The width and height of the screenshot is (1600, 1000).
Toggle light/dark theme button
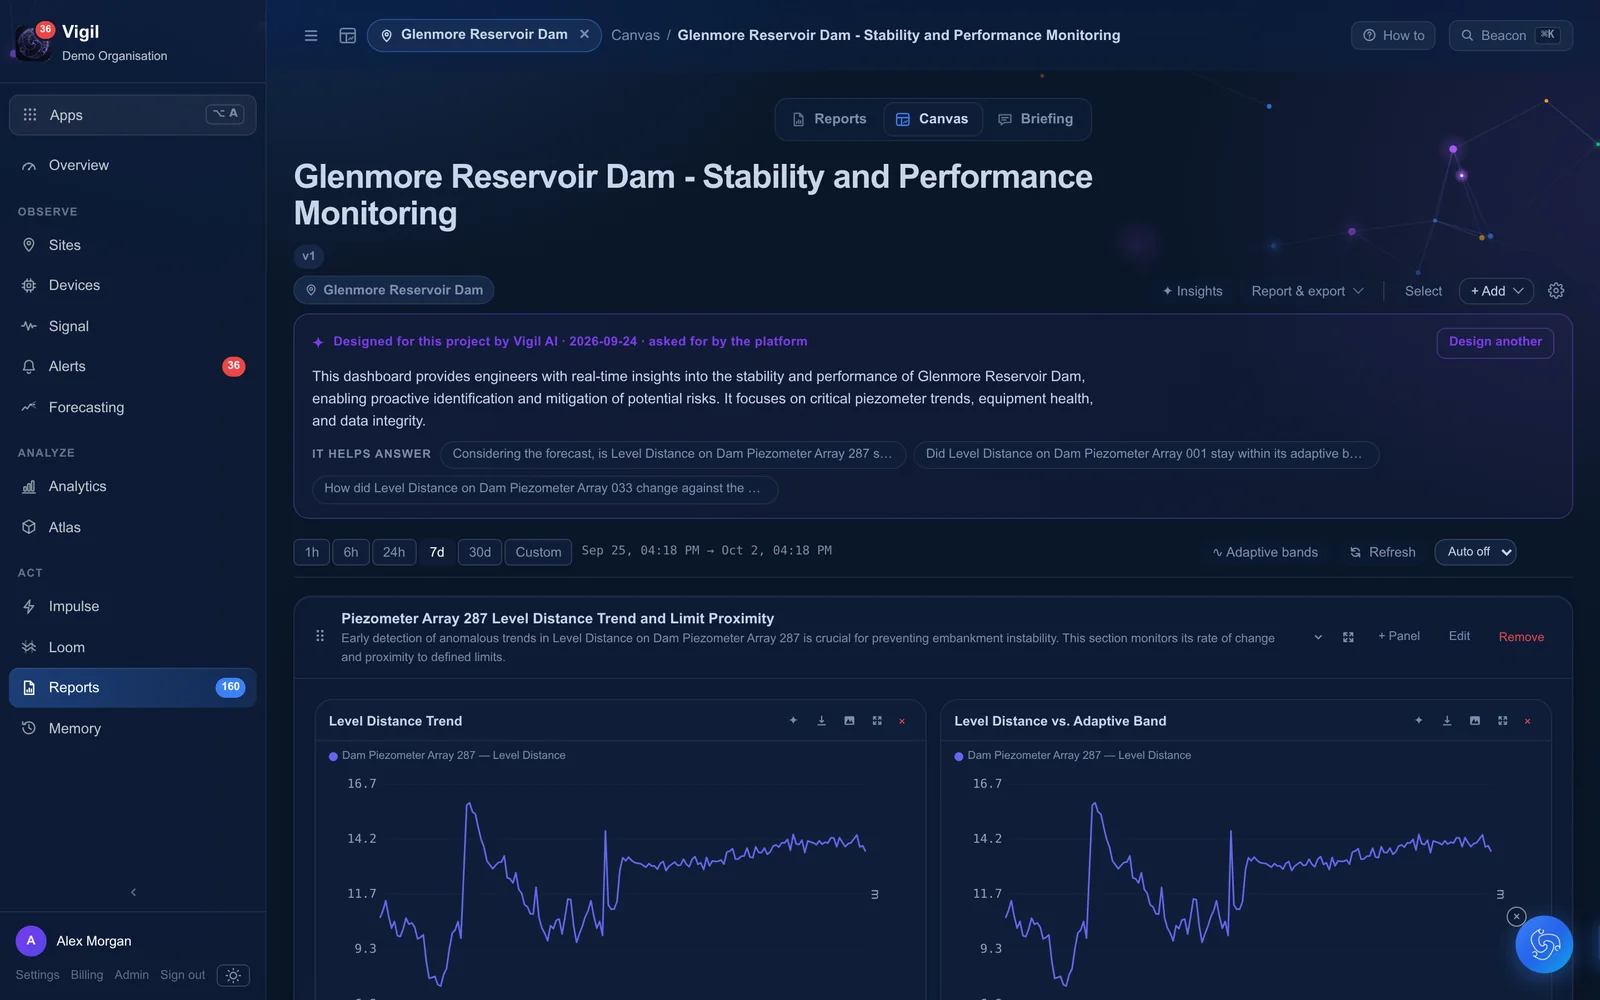coord(233,975)
